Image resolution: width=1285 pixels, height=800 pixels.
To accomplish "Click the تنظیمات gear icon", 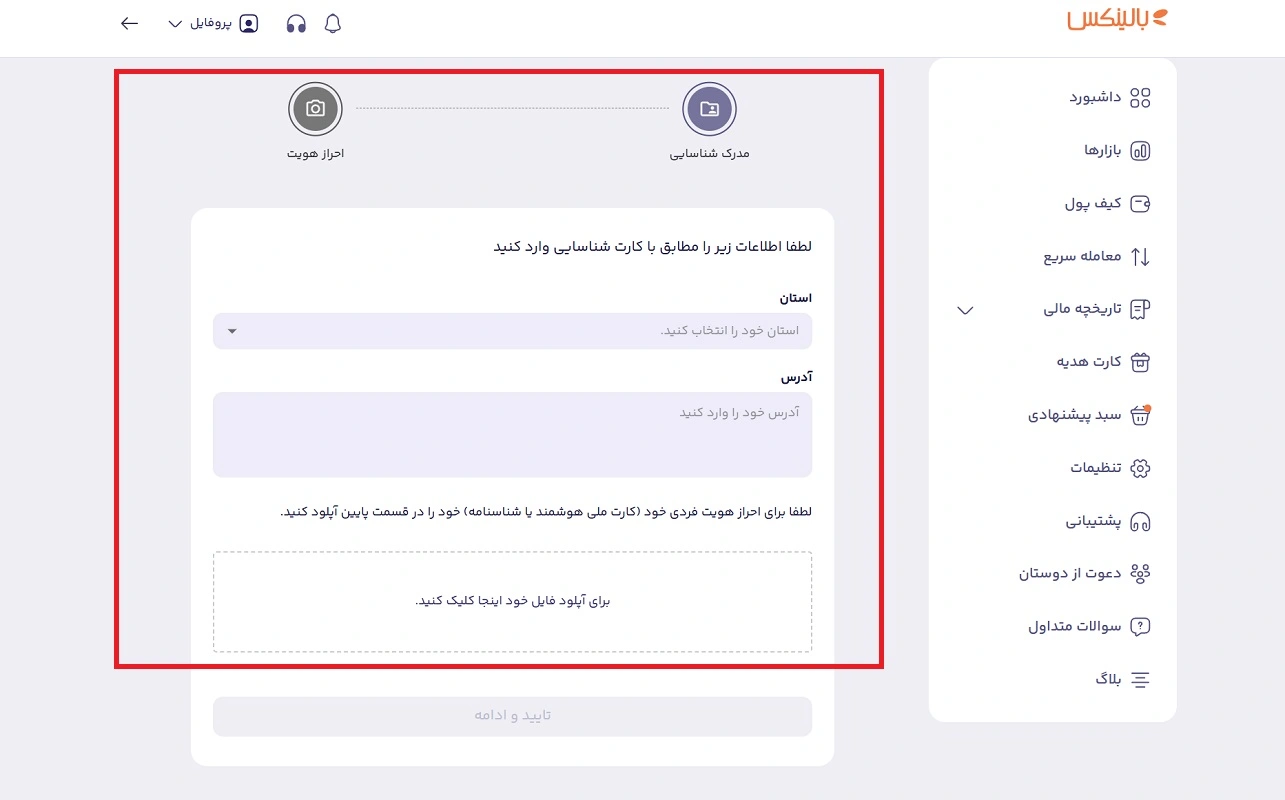I will pyautogui.click(x=1140, y=468).
